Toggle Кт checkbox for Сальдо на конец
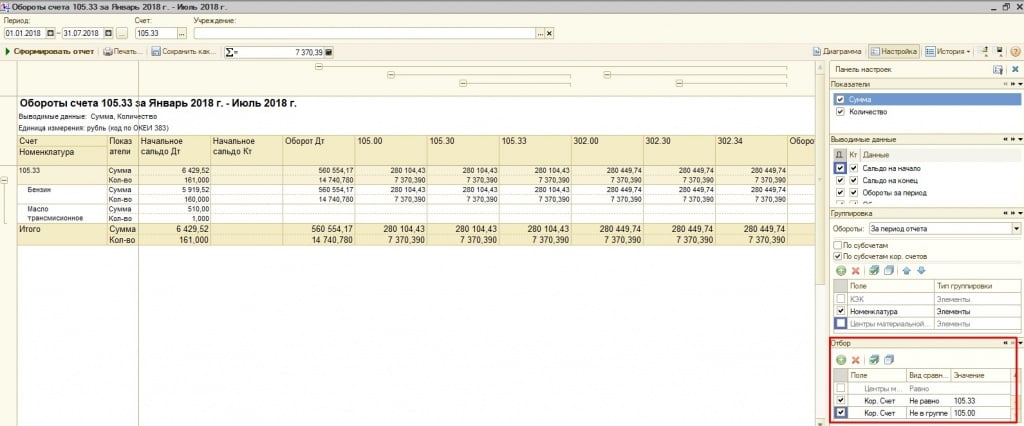Screen dimensions: 1024x426 [854, 180]
